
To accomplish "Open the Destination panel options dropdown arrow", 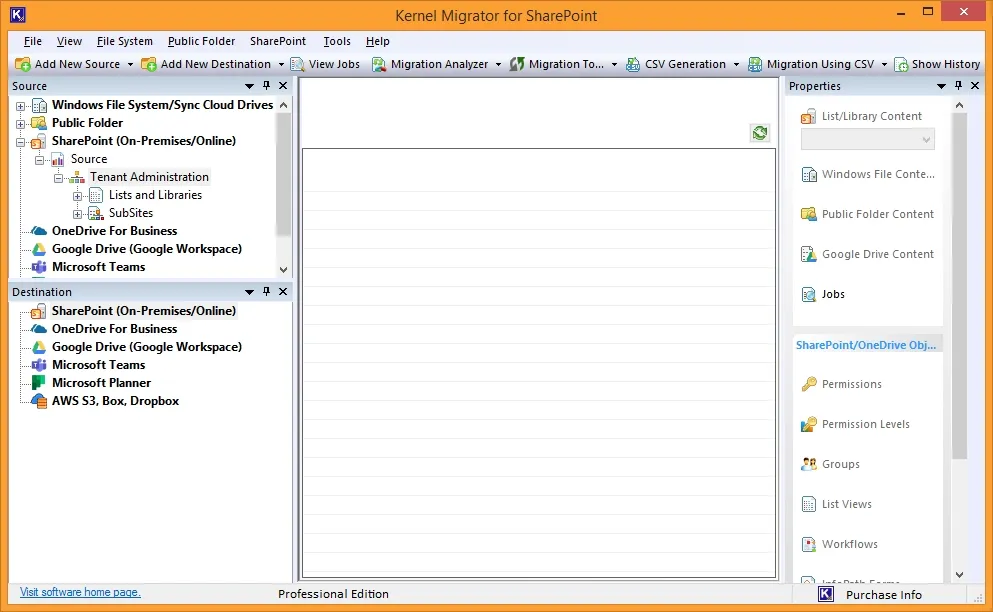I will 250,292.
